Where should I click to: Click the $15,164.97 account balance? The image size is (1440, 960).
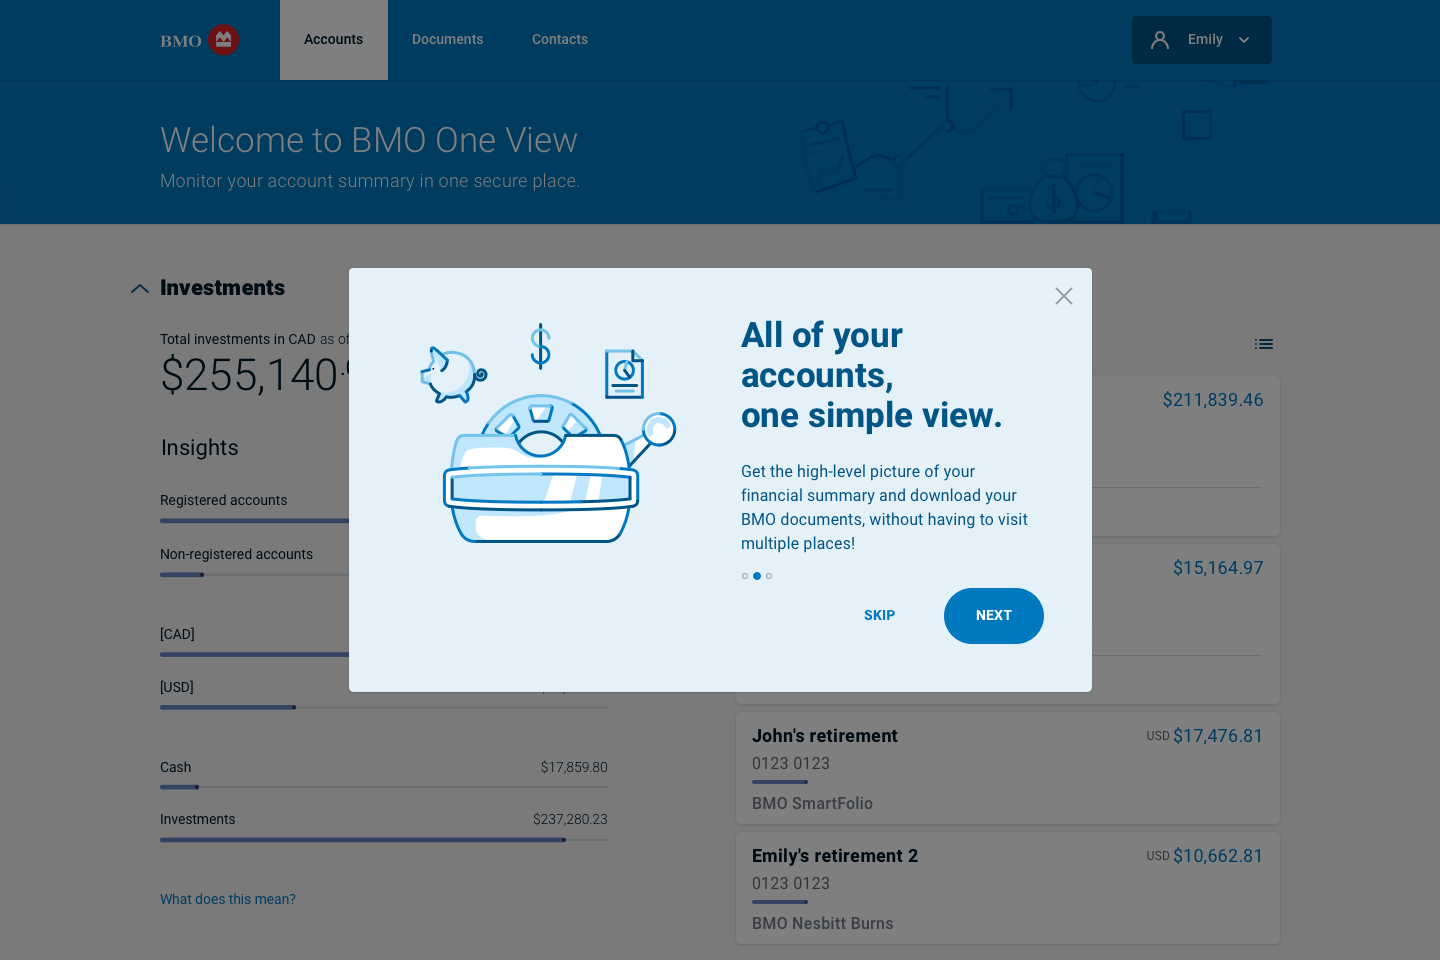point(1218,568)
